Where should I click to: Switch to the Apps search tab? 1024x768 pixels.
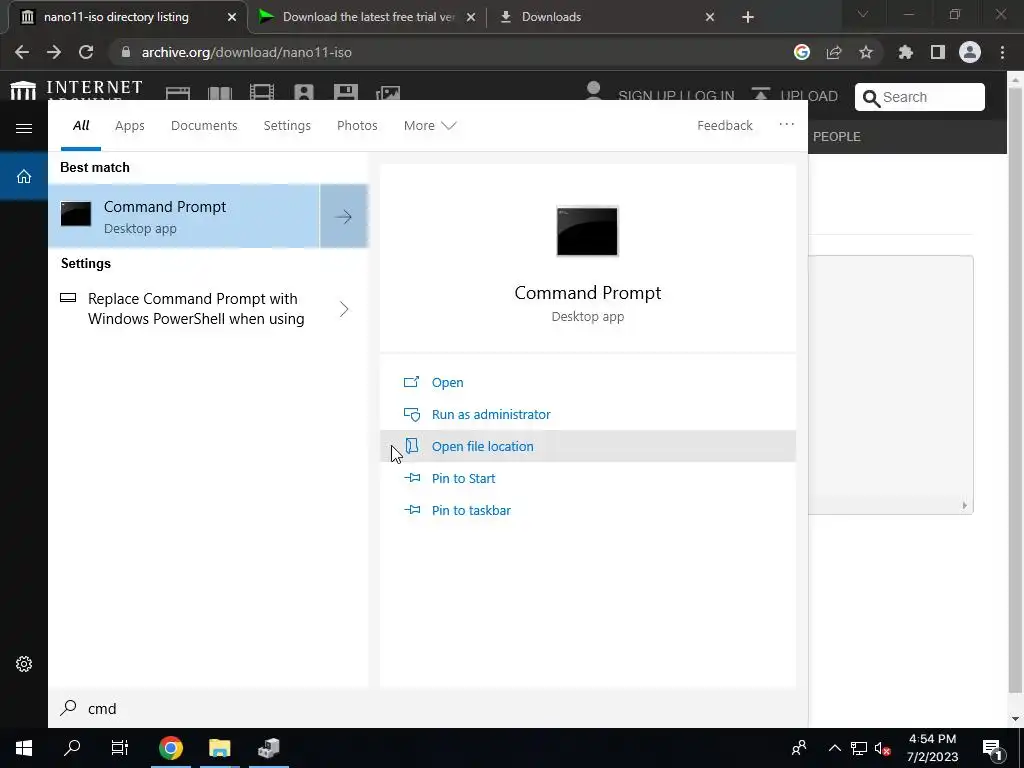click(x=129, y=125)
